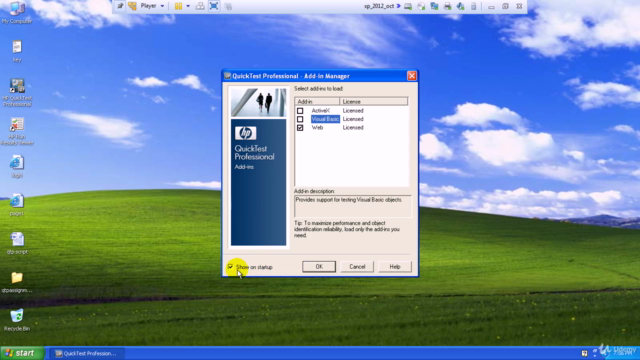Open My Computer desktop icon
The image size is (640, 360).
pos(17,13)
